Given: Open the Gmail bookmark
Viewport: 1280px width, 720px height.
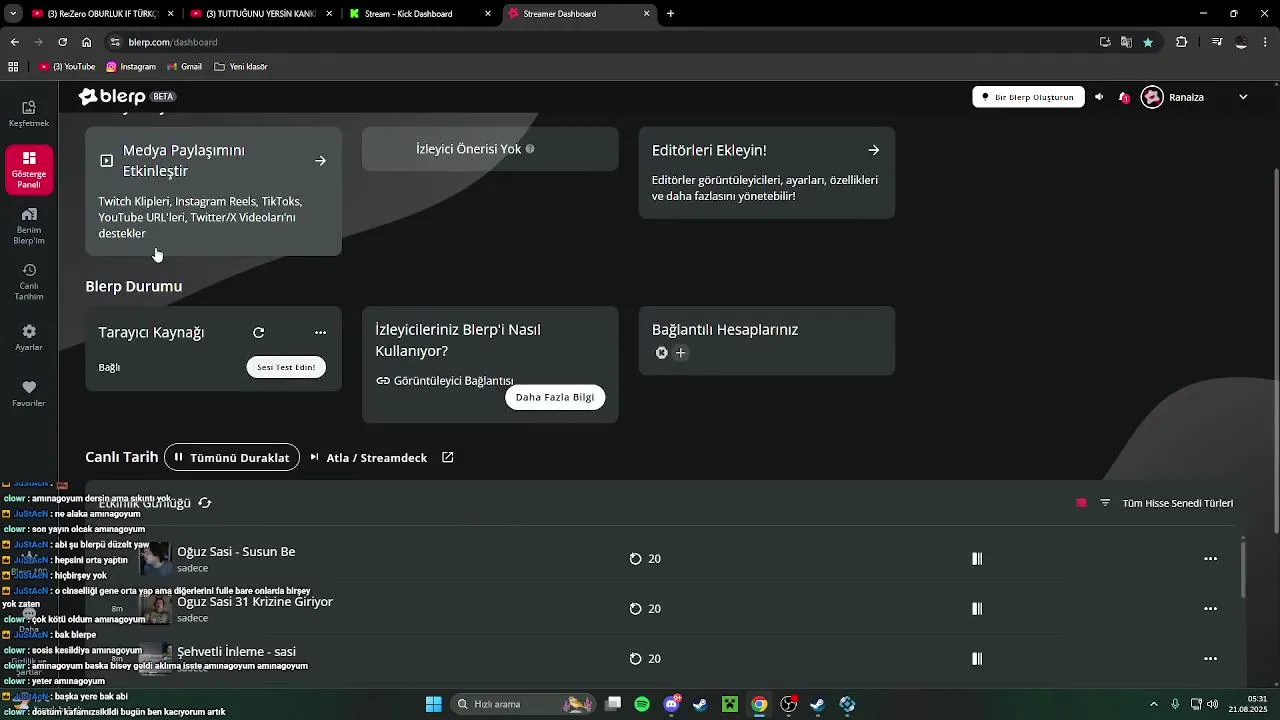Looking at the screenshot, I should tap(185, 67).
